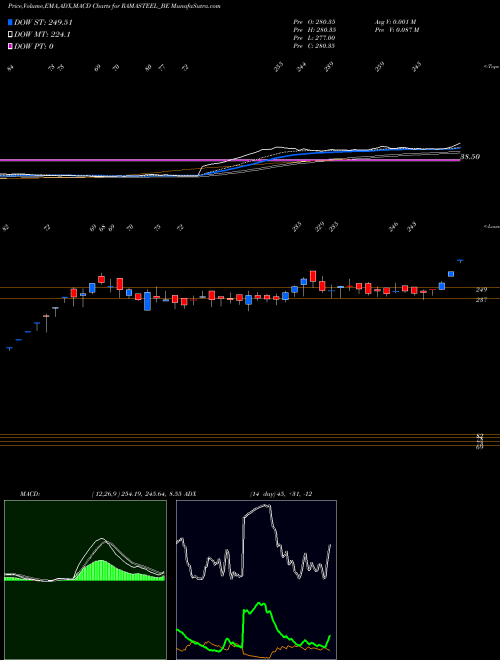The image size is (500, 660).
Task: Open the green MACD histogram panel
Action: 85,580
